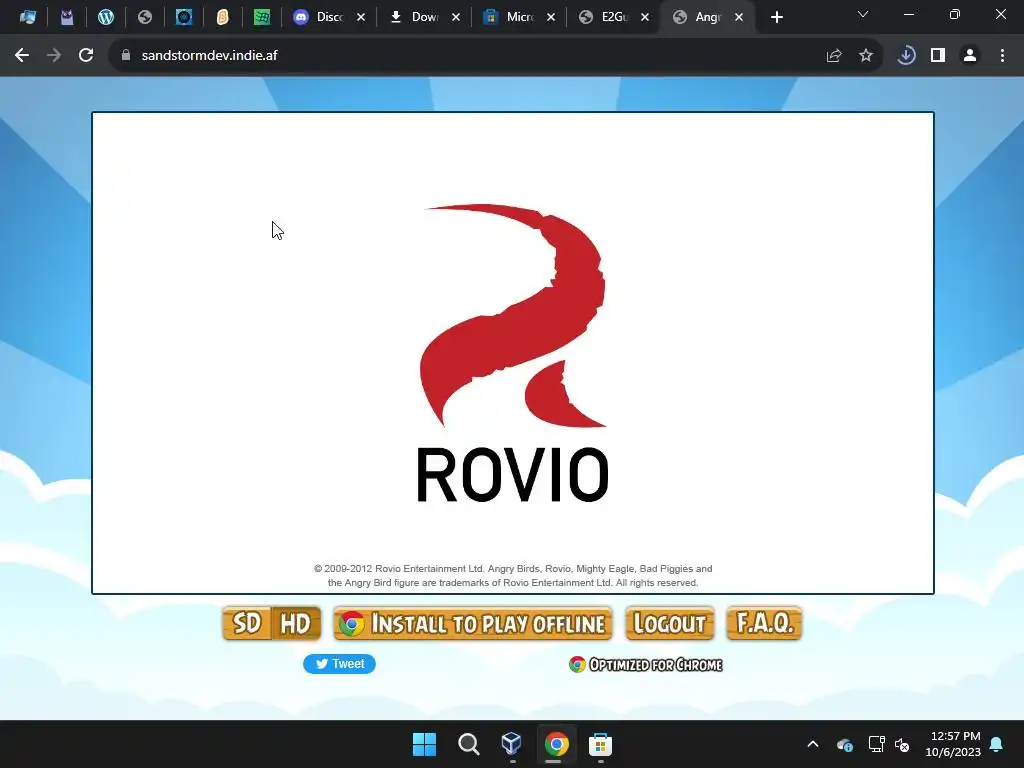Switch to the first pinned computer tab
Viewport: 1024px width, 768px height.
(x=27, y=17)
